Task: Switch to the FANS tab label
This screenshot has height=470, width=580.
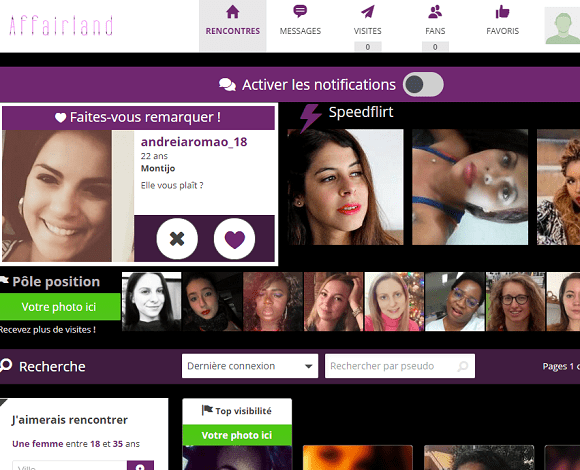Action: pos(435,31)
